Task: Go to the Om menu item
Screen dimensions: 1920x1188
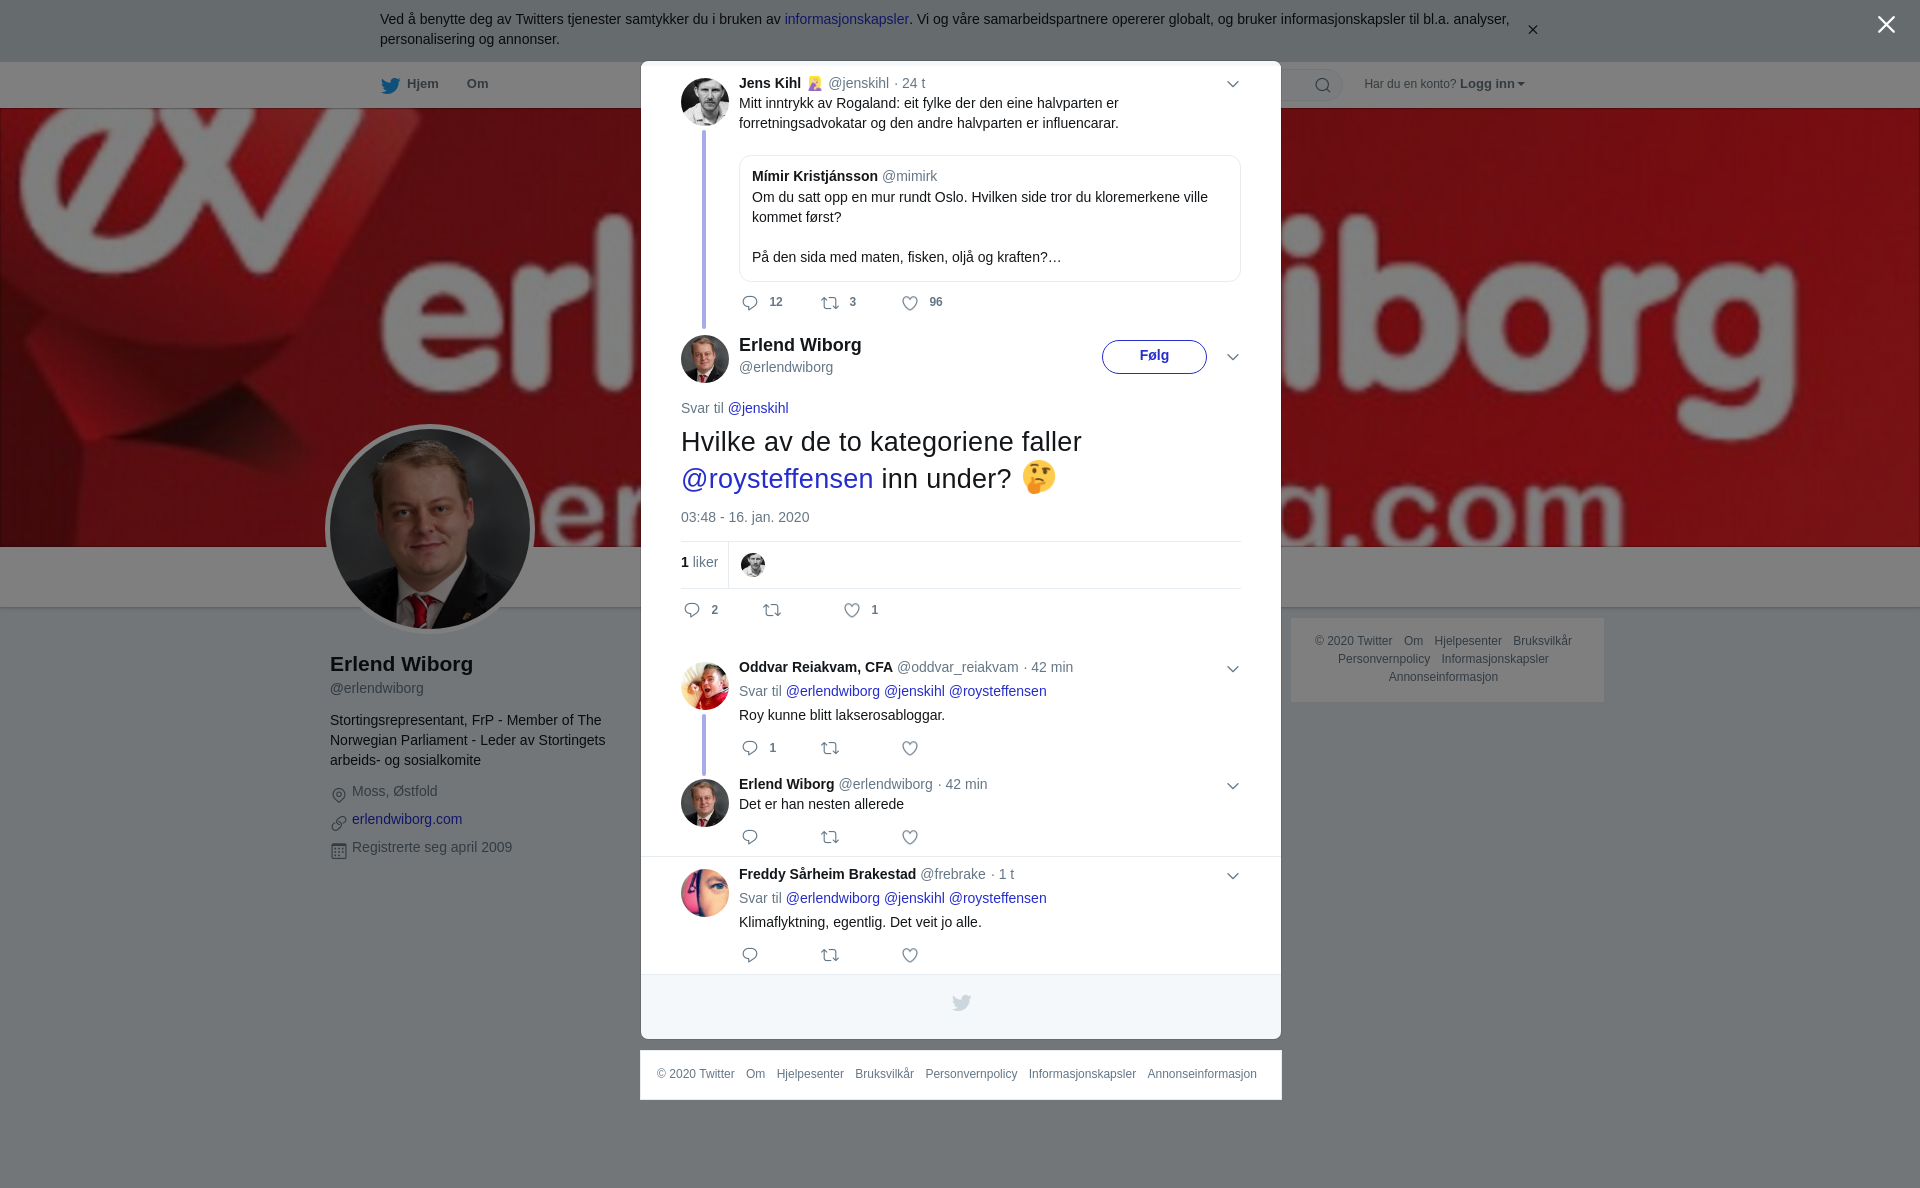Action: 477,84
